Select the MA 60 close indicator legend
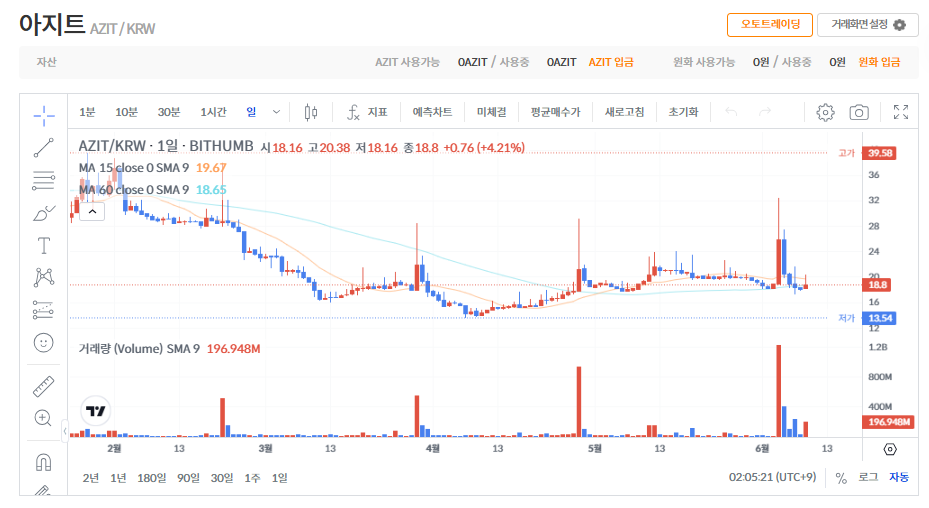 [133, 190]
